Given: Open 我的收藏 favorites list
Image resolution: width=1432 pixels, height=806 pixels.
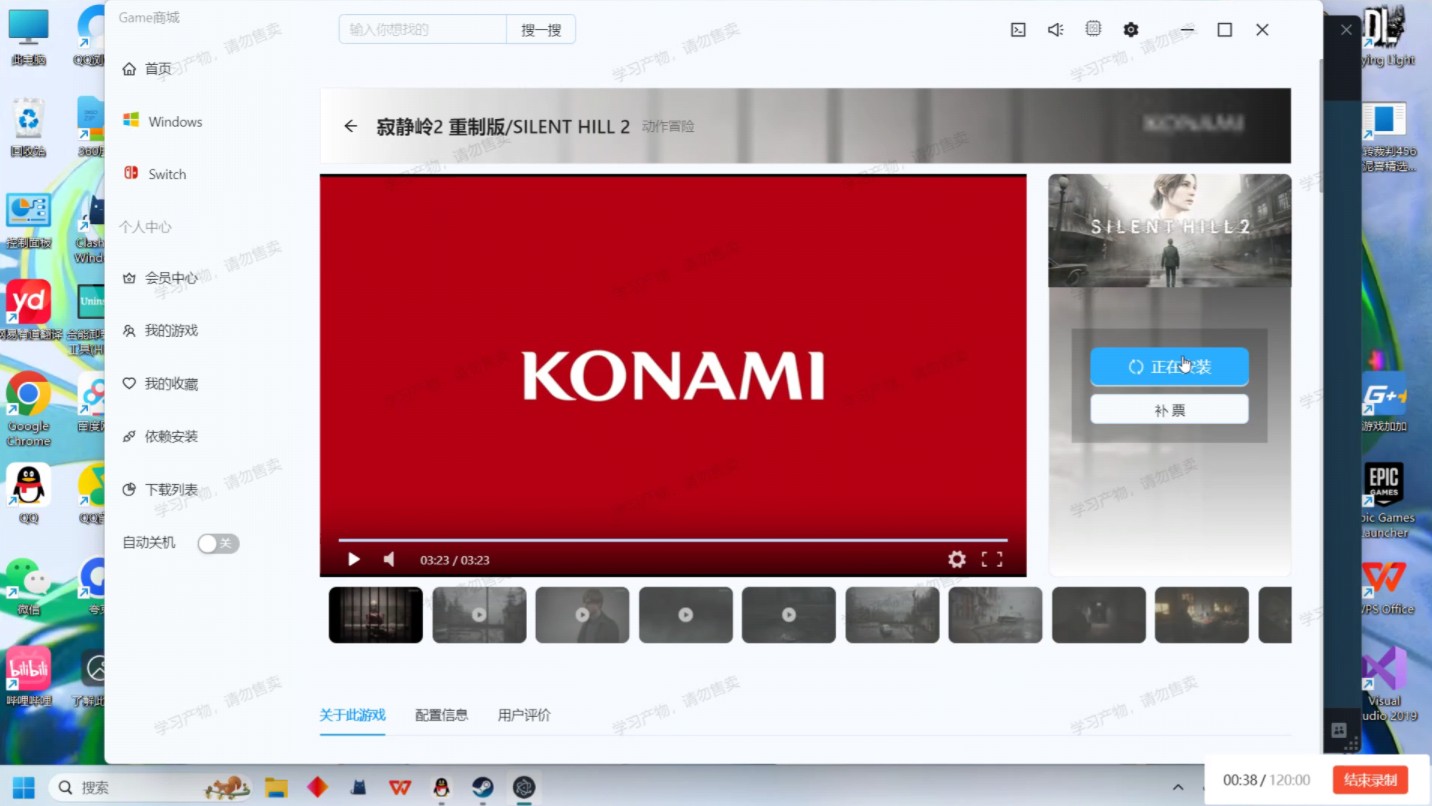Looking at the screenshot, I should 160,384.
